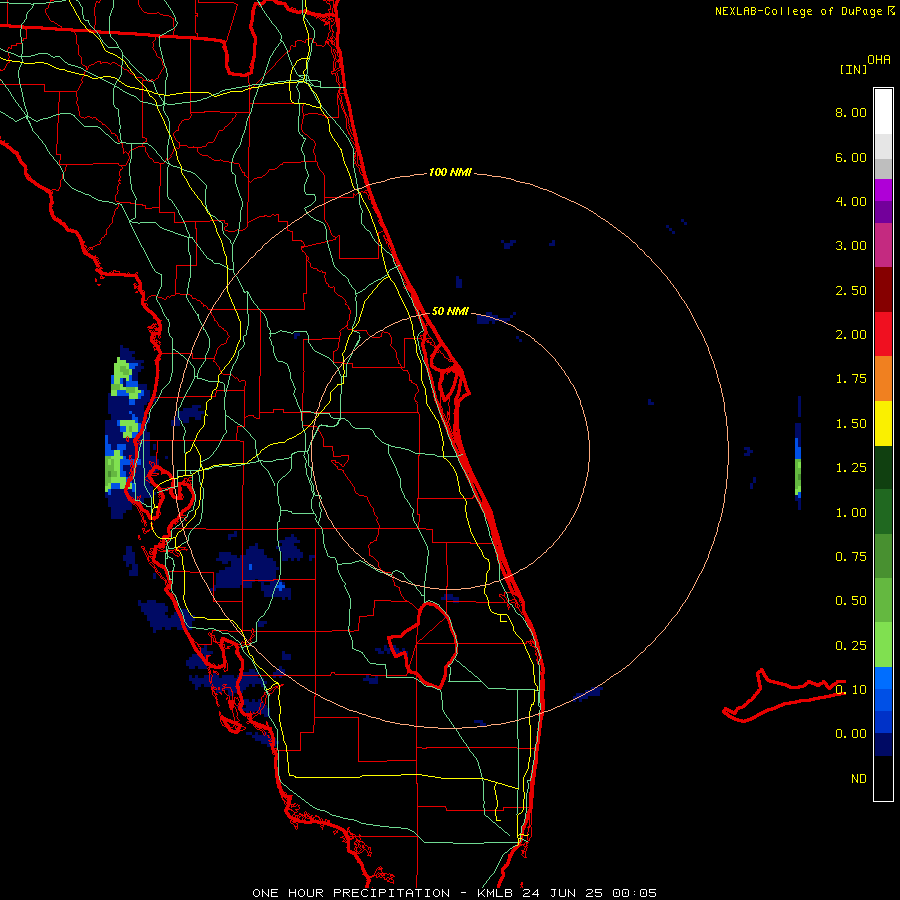Image resolution: width=900 pixels, height=900 pixels.
Task: Click the 50 NMI range ring label
Action: click(x=450, y=311)
